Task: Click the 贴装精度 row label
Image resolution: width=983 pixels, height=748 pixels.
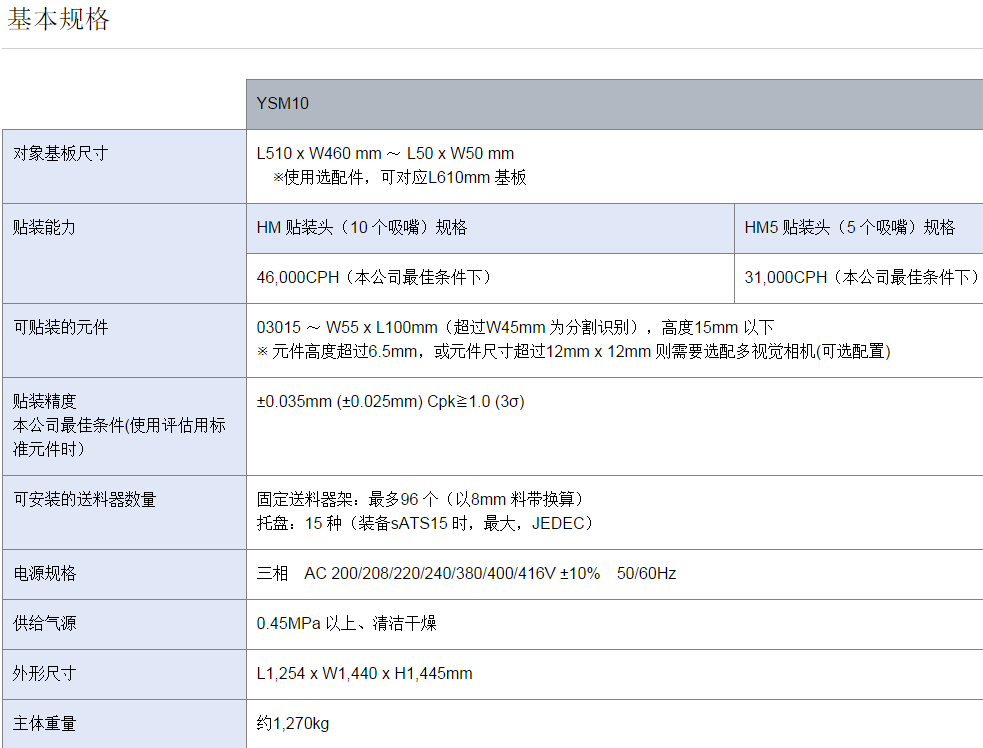Action: (45, 402)
